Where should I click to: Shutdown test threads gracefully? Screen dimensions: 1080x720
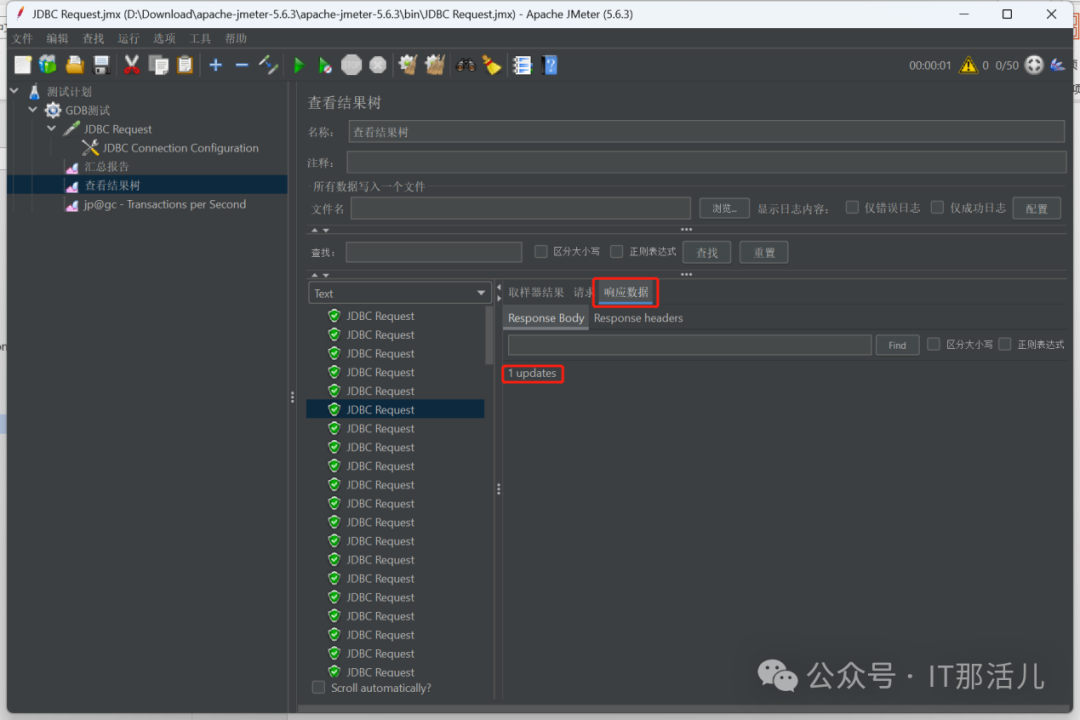(377, 65)
